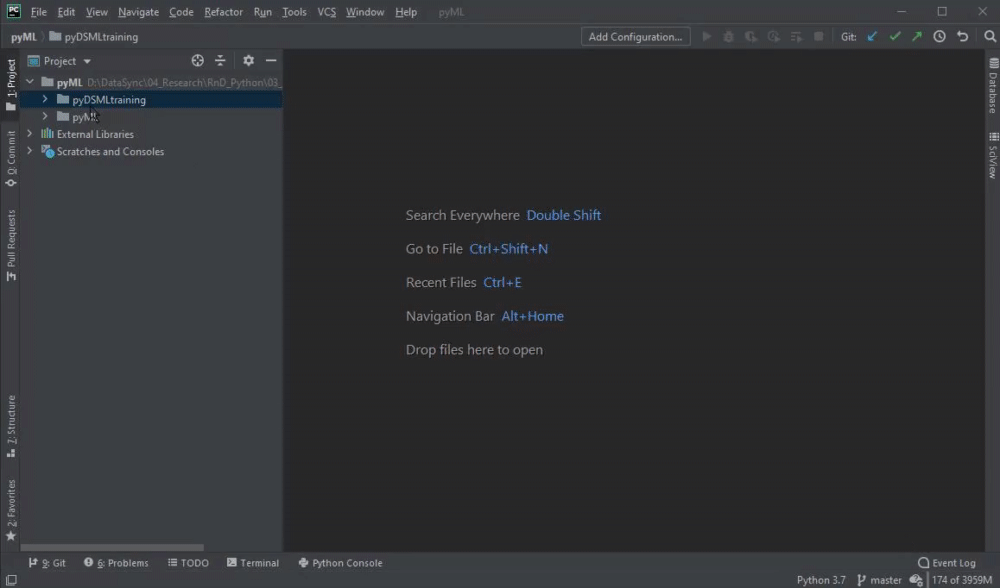Toggle the Structure side tab

click(x=11, y=425)
